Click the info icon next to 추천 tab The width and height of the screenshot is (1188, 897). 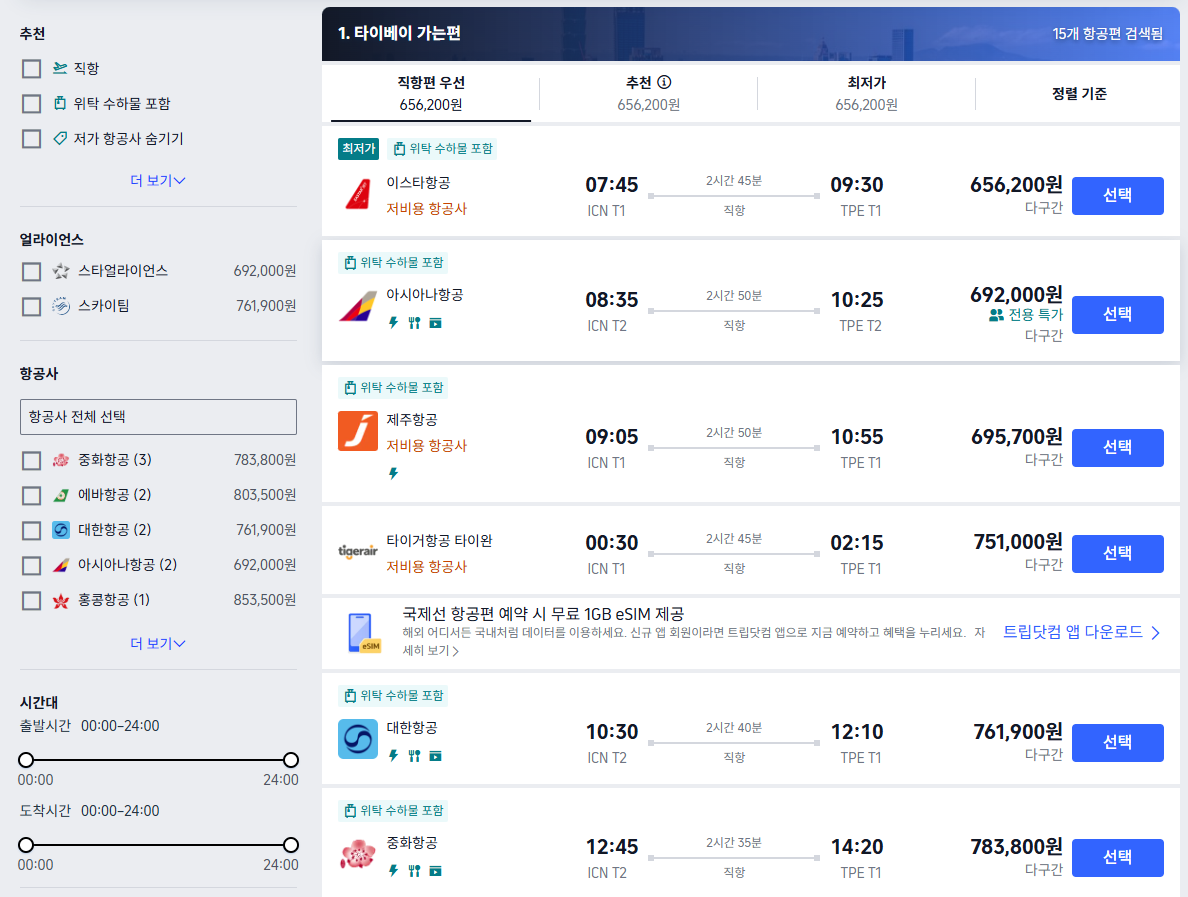coord(664,82)
